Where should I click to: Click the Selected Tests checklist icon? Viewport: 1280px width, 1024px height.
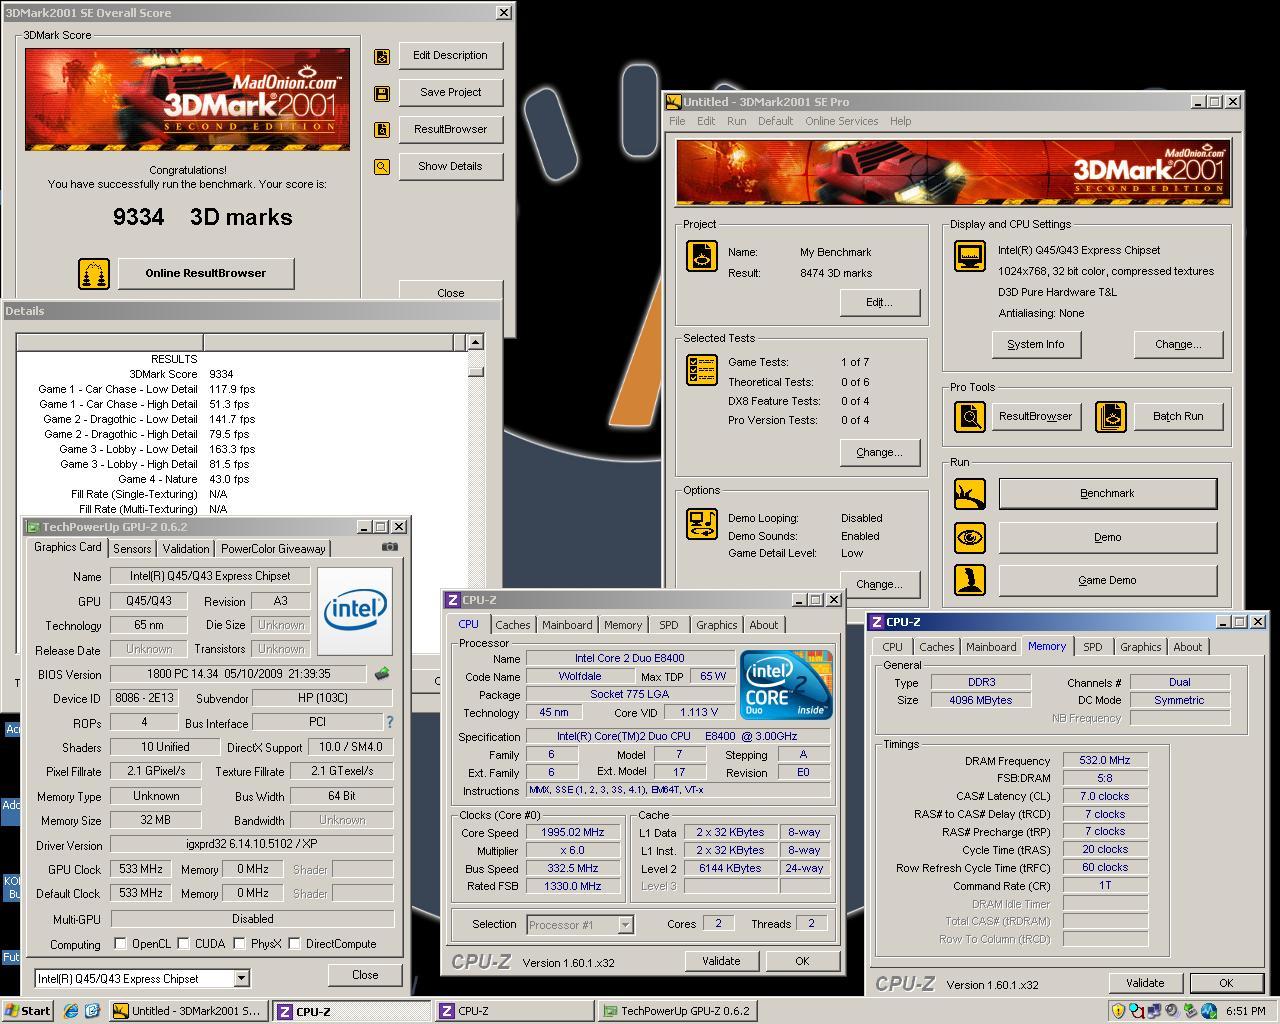point(702,369)
